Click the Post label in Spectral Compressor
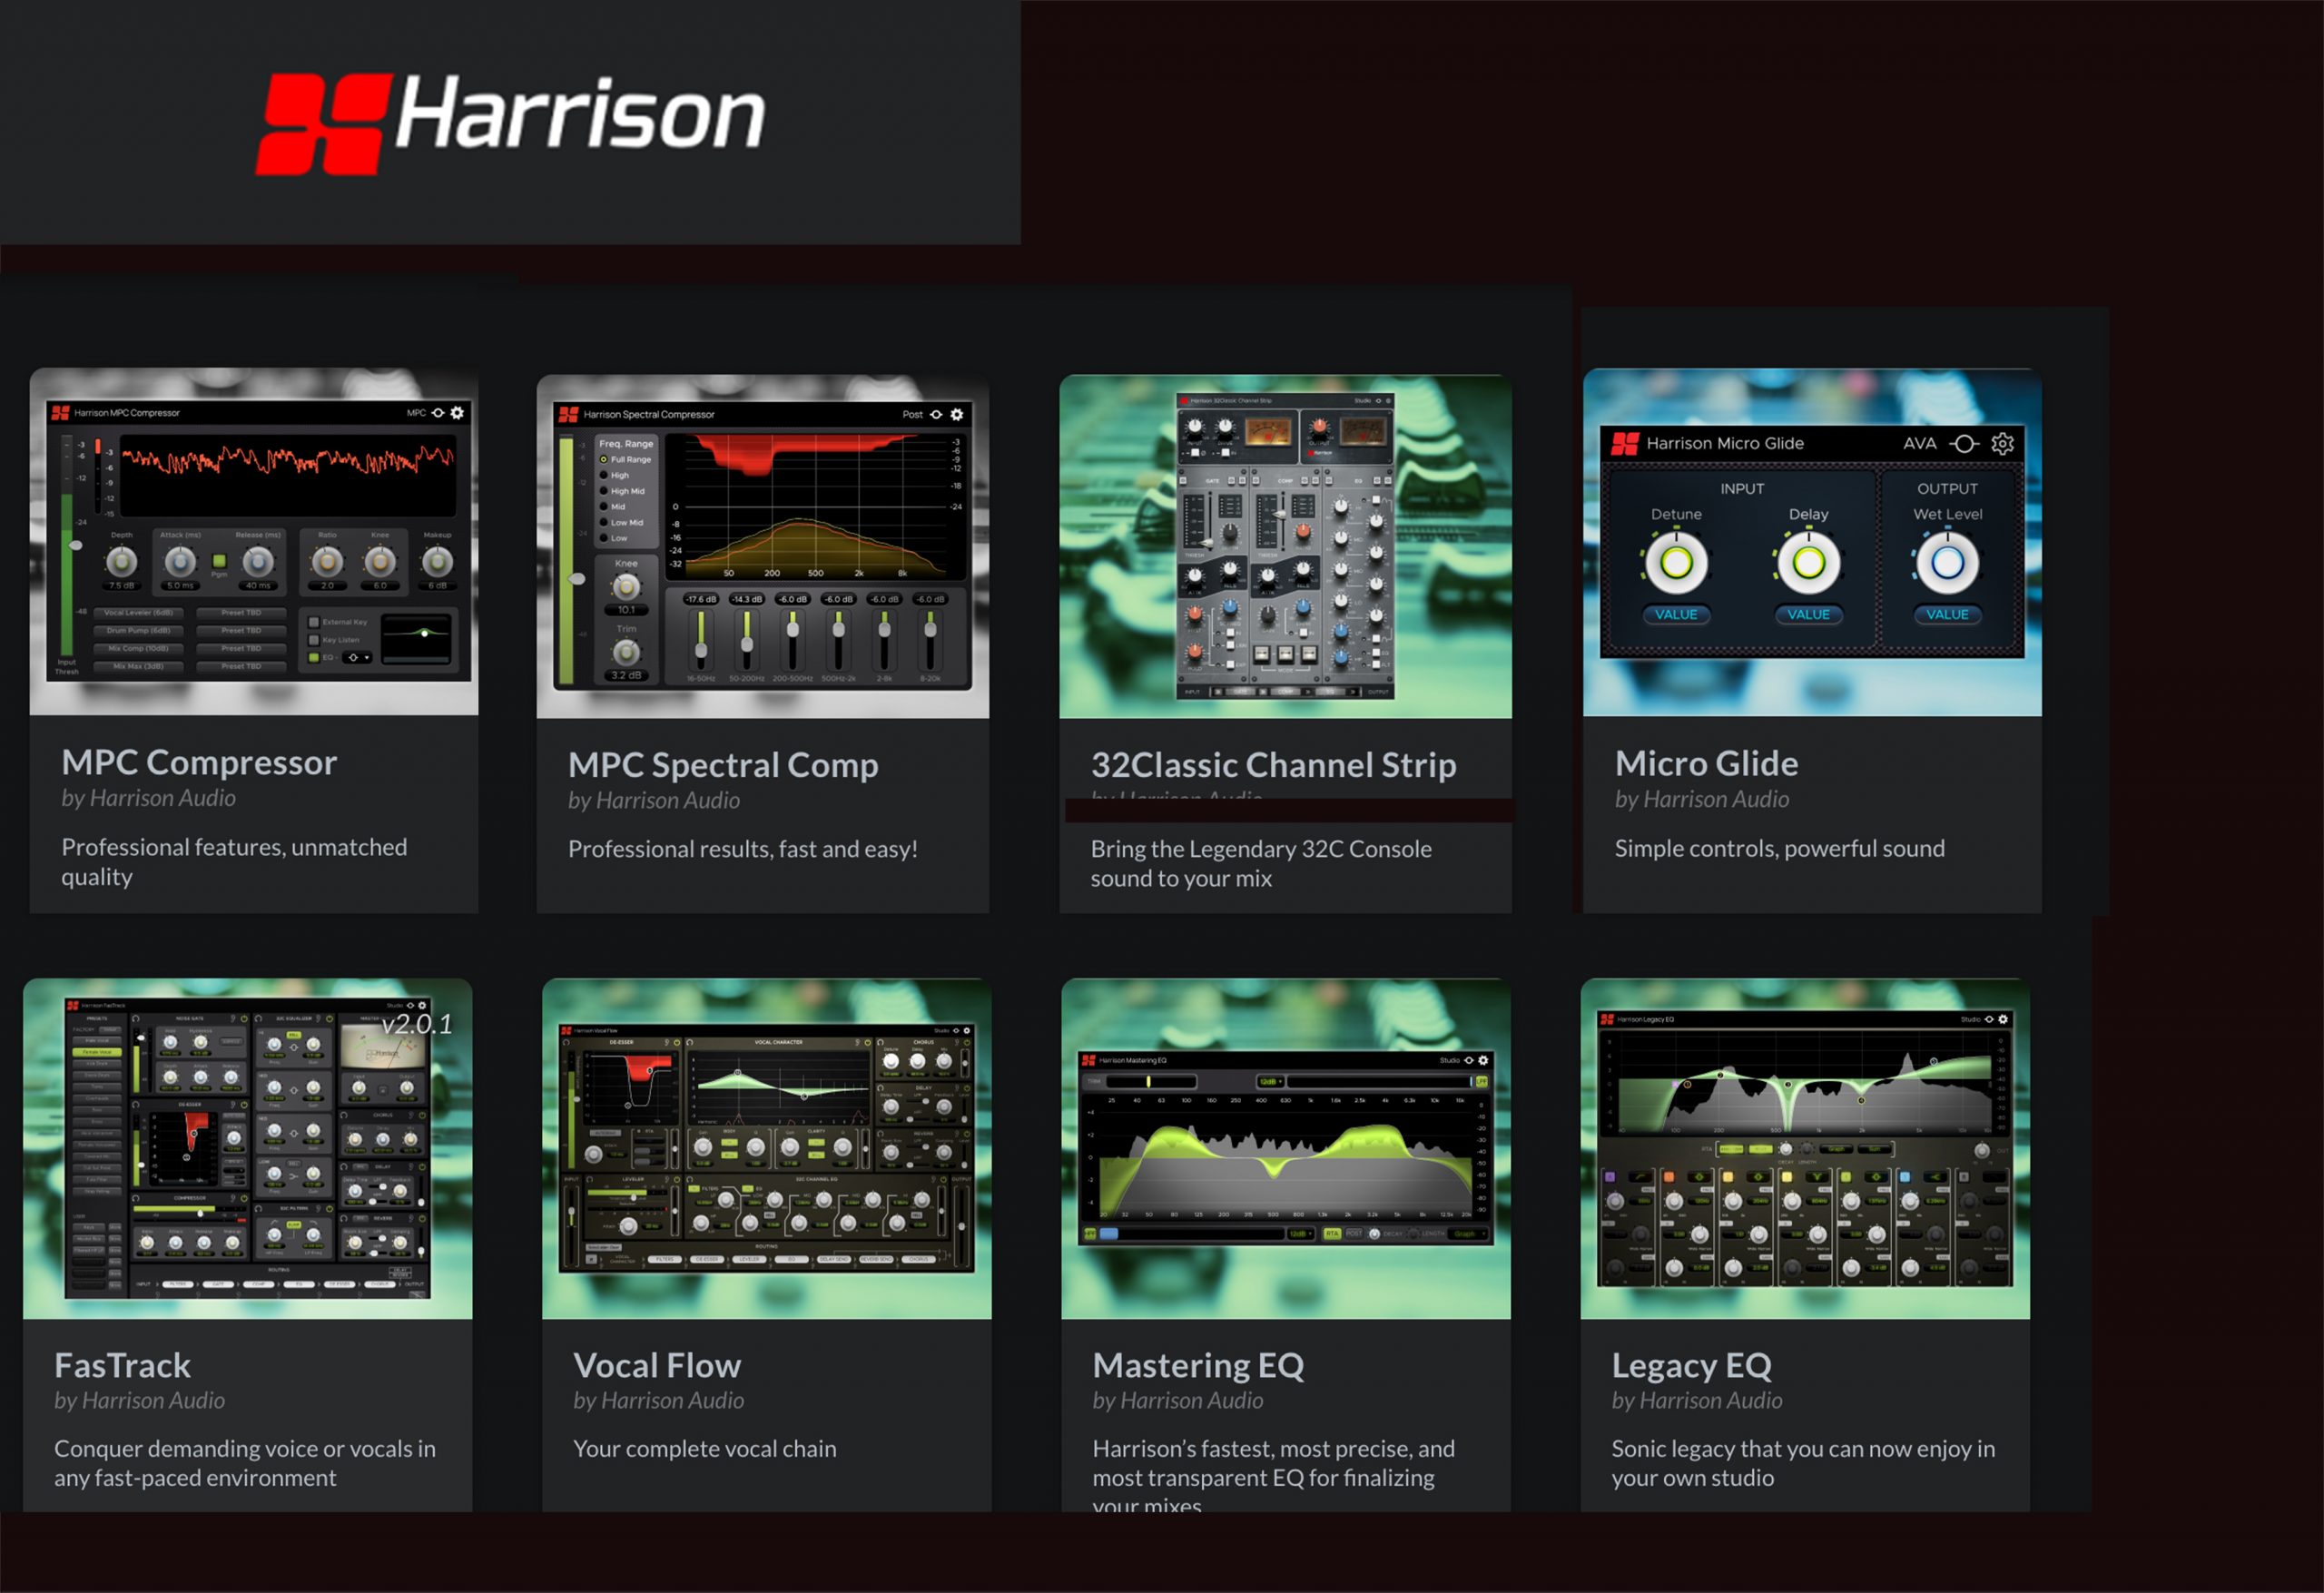 pos(912,414)
